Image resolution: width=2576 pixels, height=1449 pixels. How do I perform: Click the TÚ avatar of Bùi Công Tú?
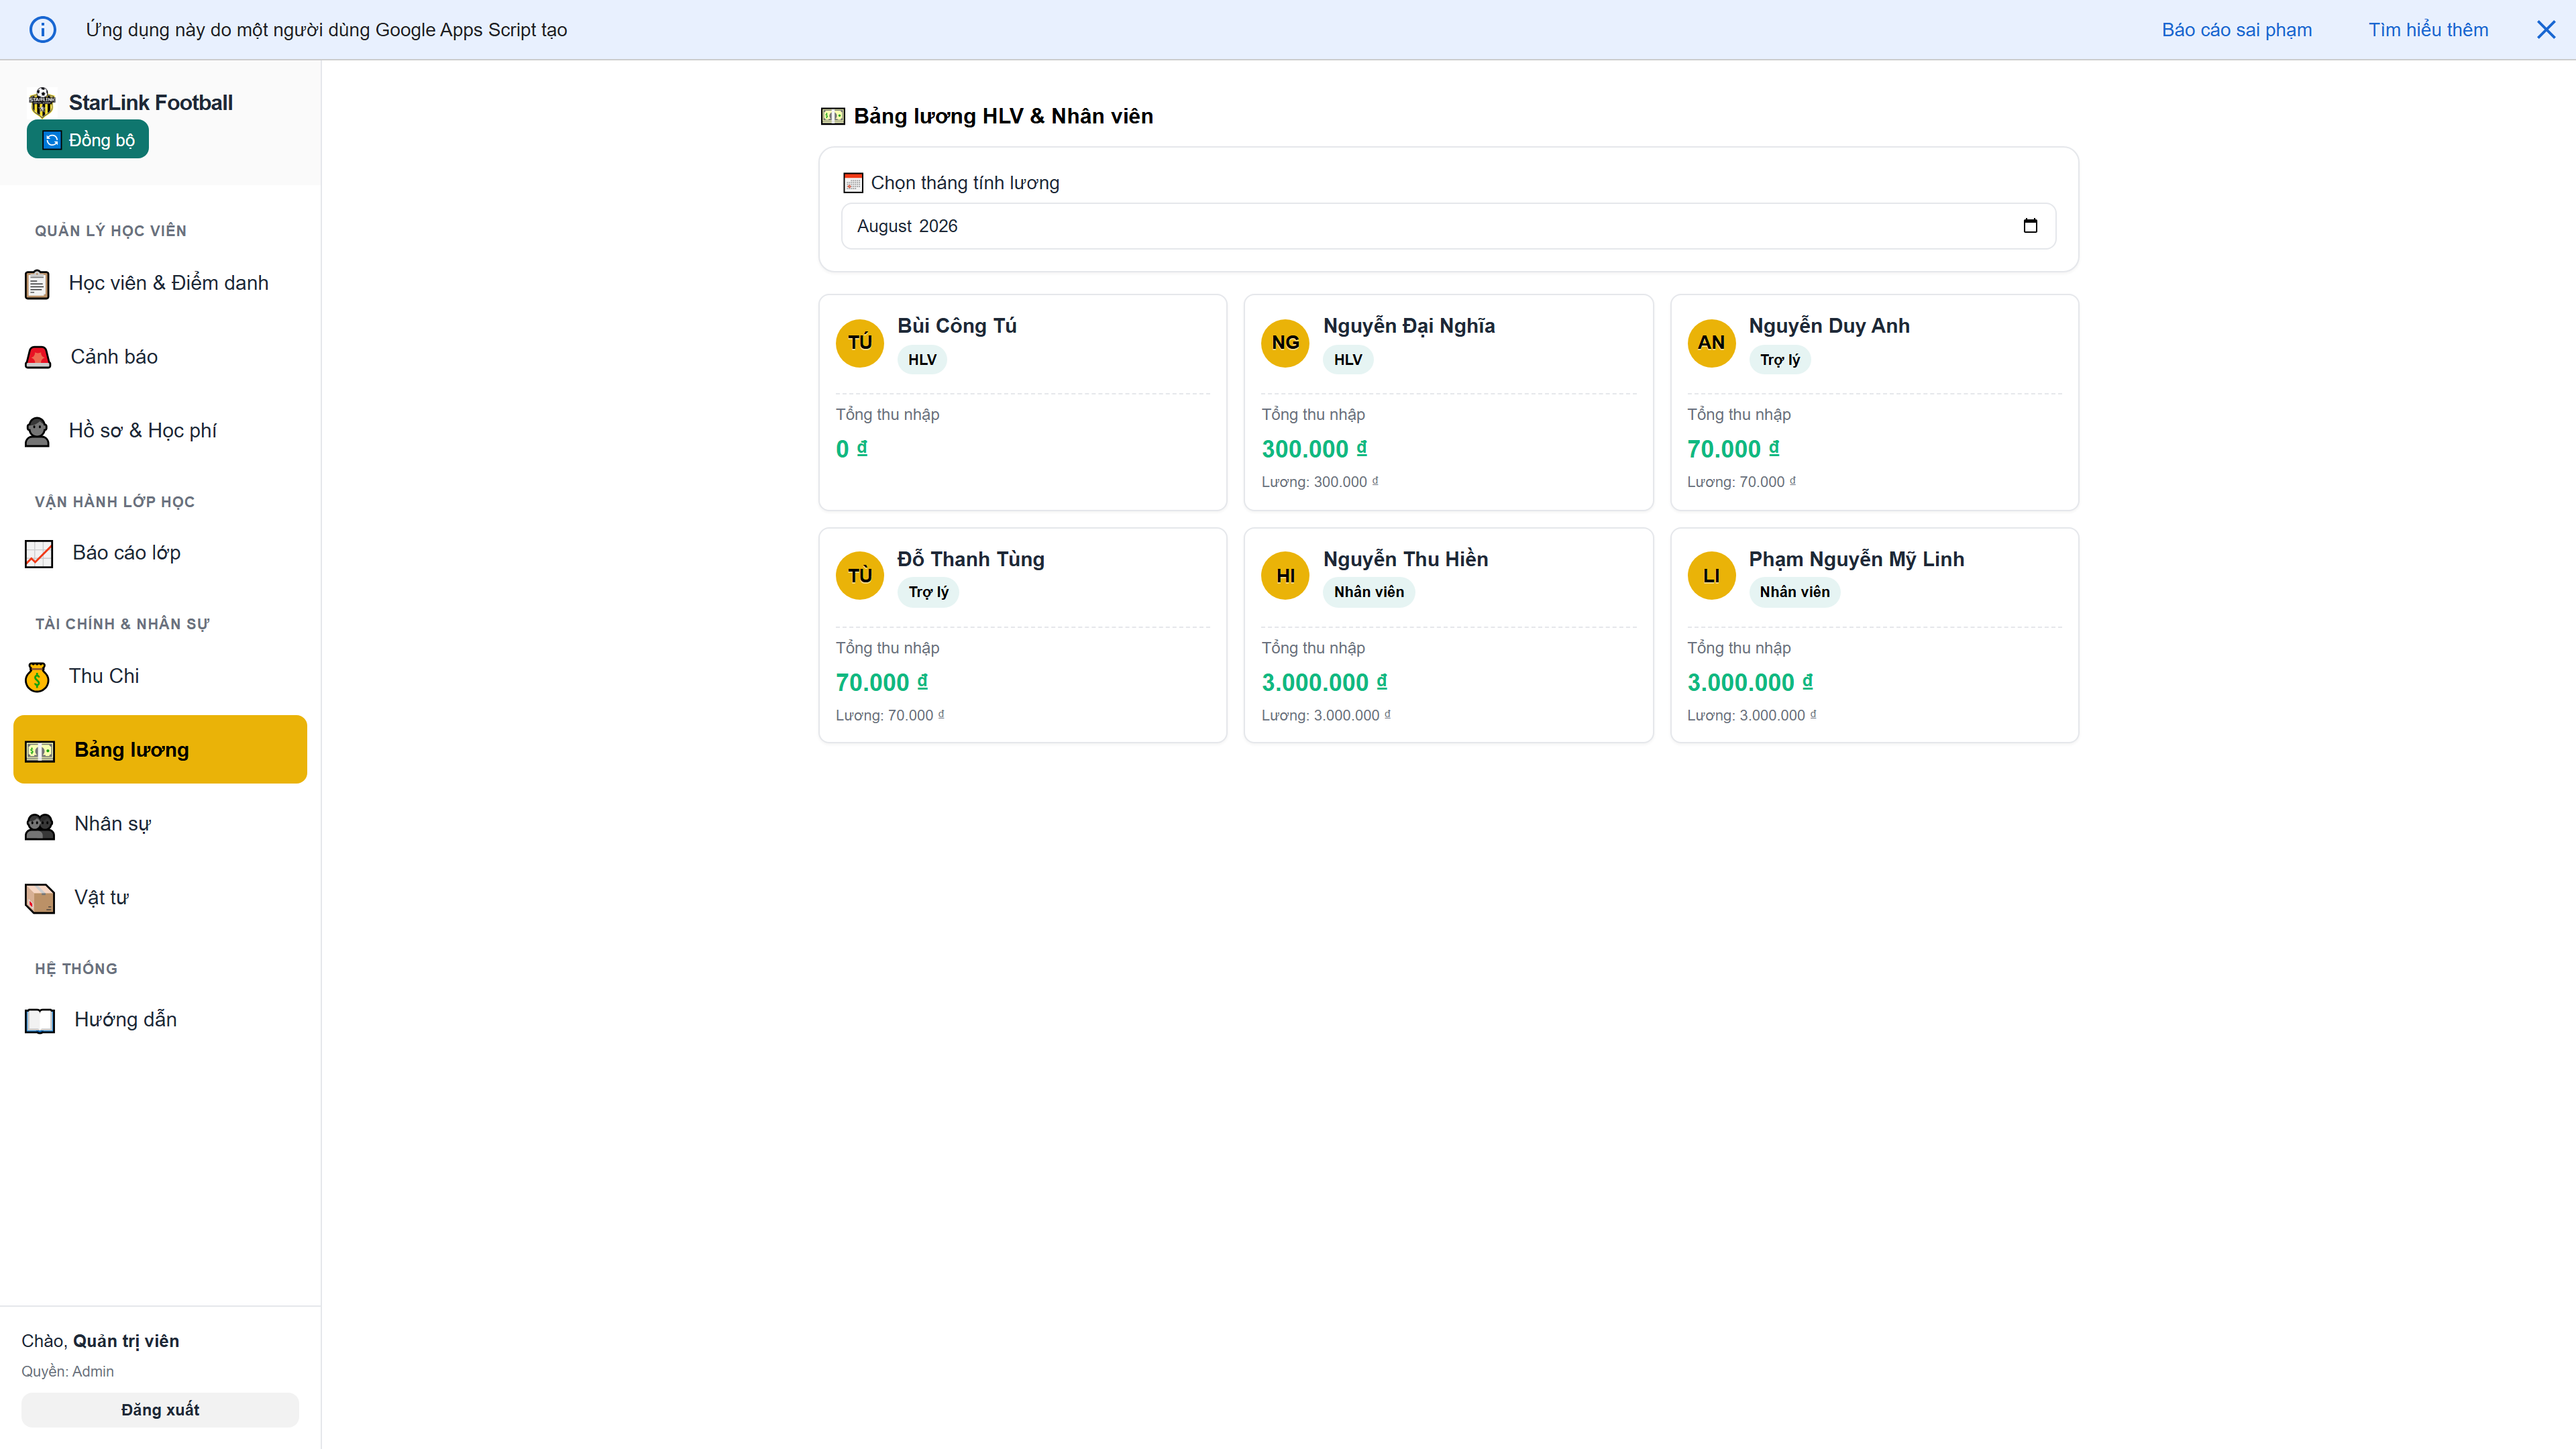pos(860,342)
